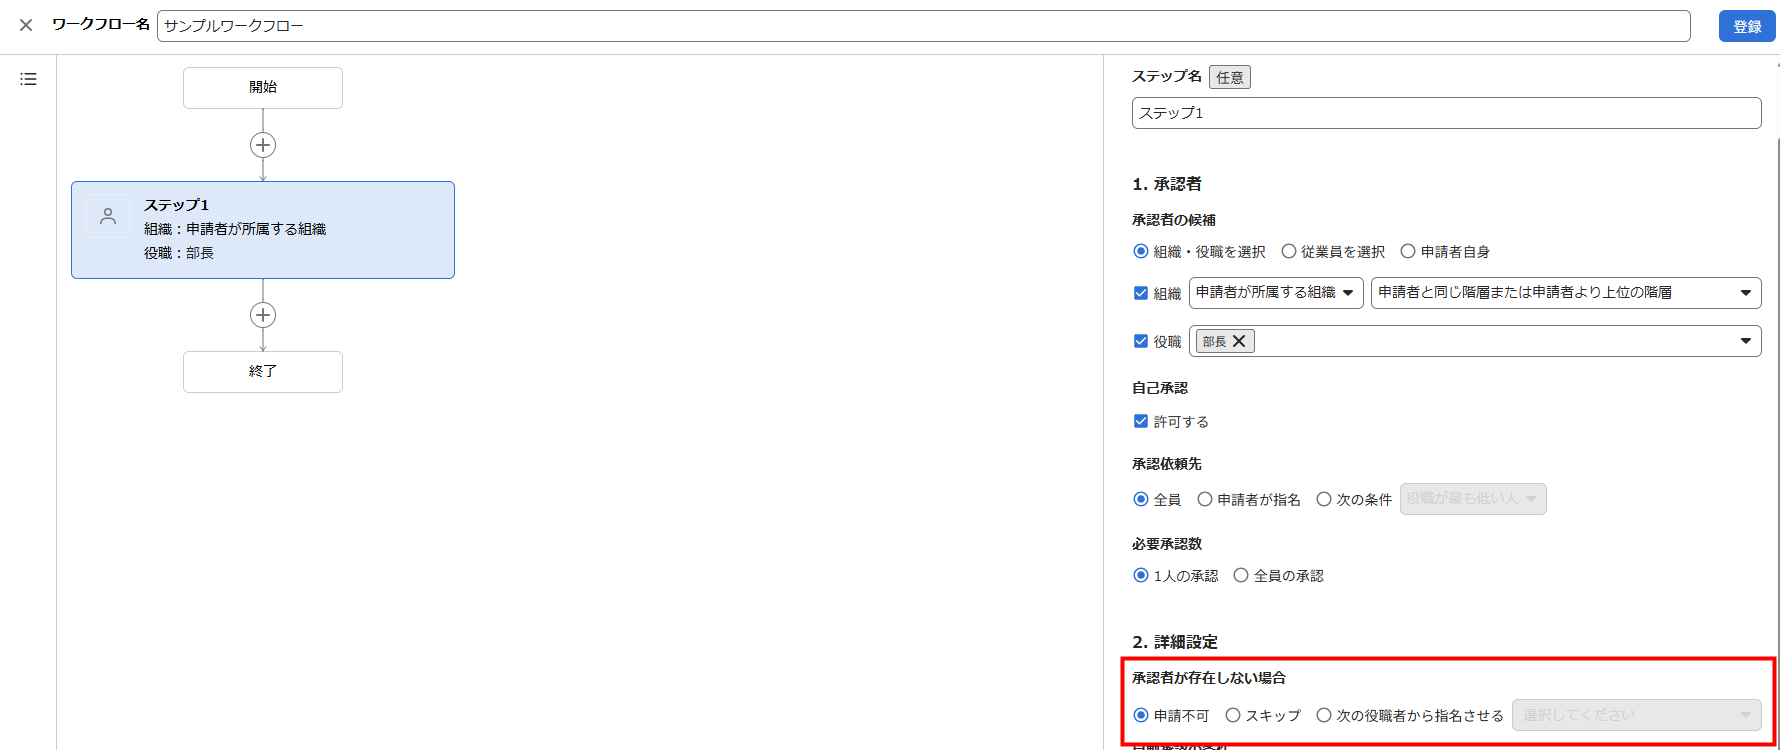Image resolution: width=1780 pixels, height=750 pixels.
Task: Uncheck the 組織 checkbox
Action: pos(1141,293)
